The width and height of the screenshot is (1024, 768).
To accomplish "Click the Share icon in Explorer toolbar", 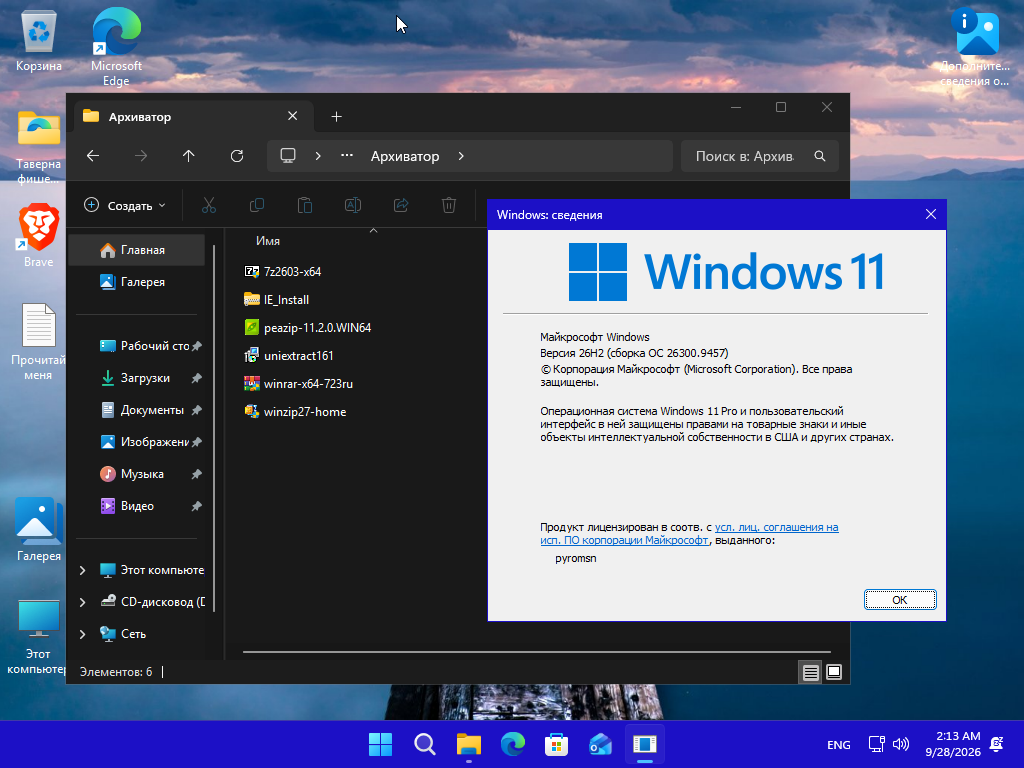I will coord(401,205).
